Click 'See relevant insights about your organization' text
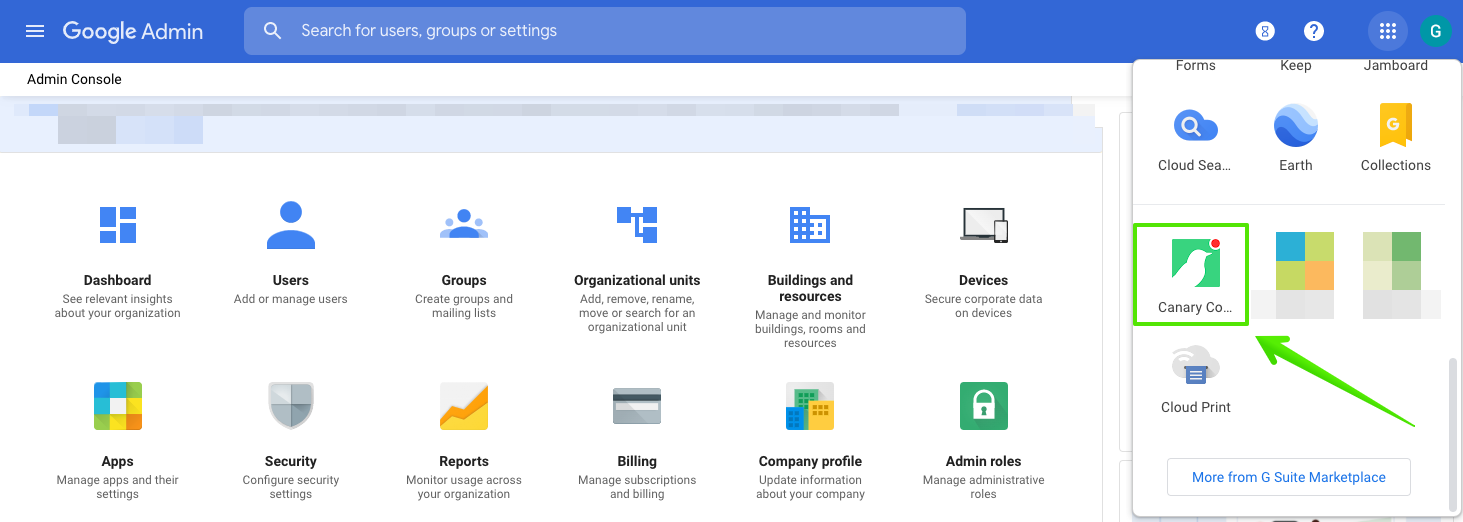 click(118, 306)
